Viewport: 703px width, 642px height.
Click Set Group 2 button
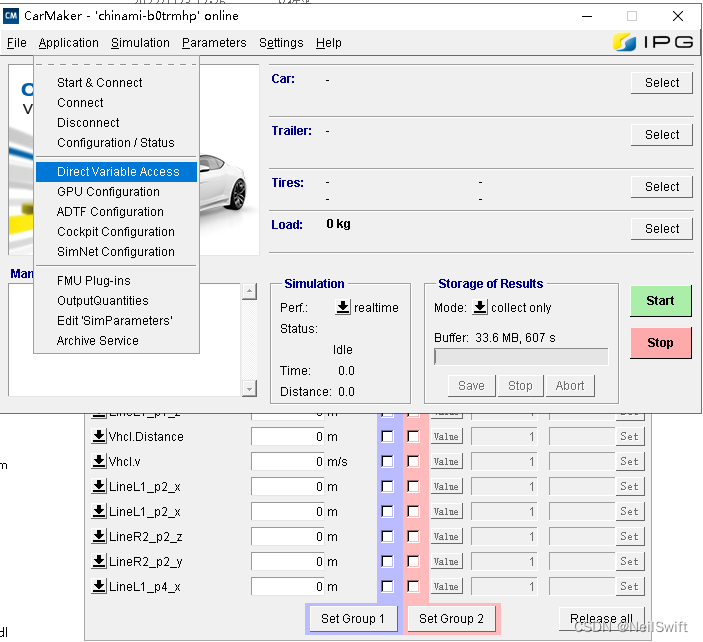(x=451, y=619)
